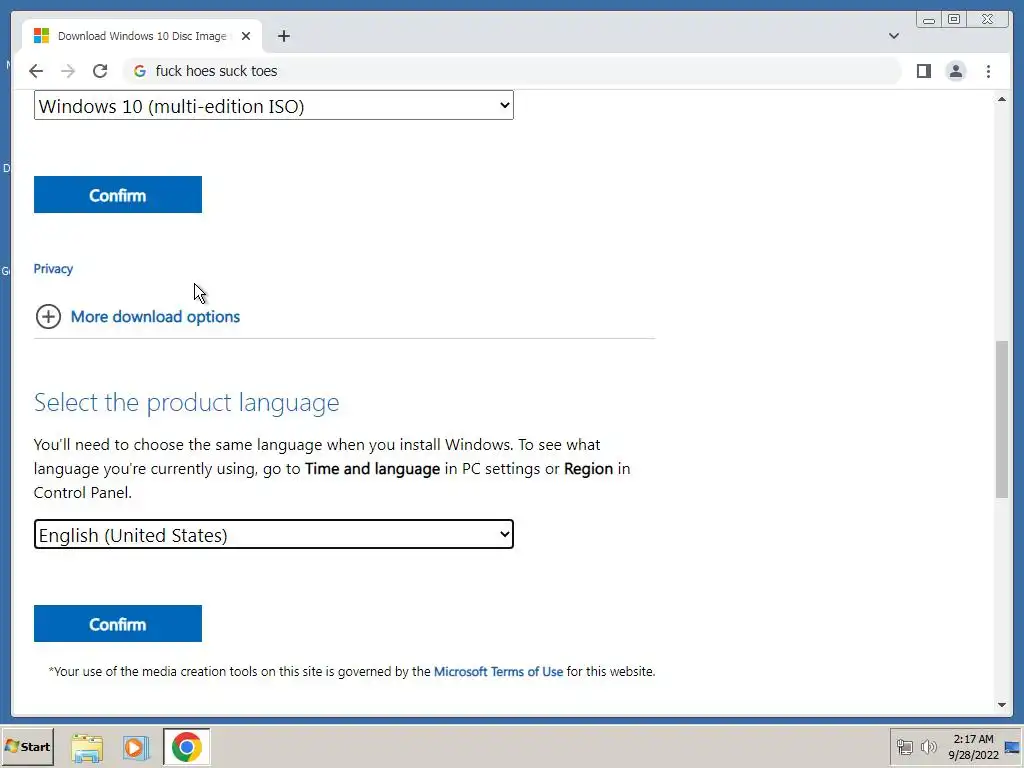Close the Download Windows 10 Disc Image tab

(x=246, y=36)
